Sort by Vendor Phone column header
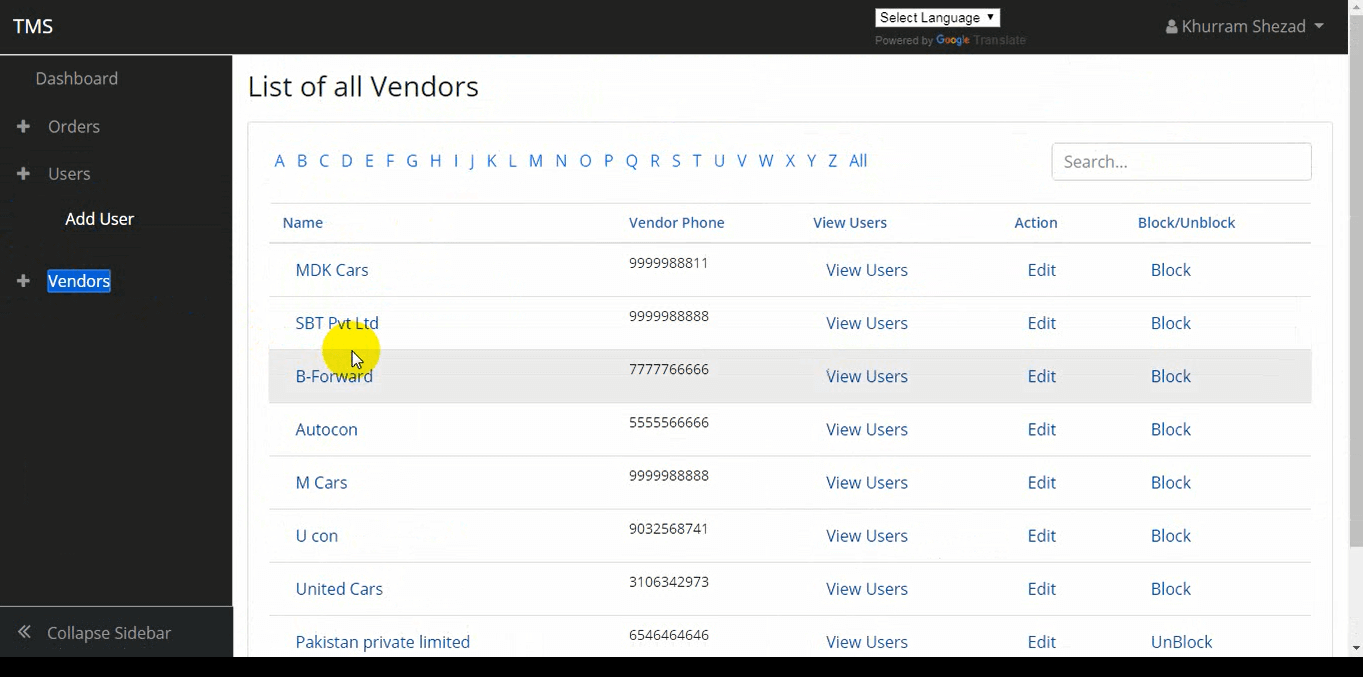Viewport: 1363px width, 677px height. [677, 222]
